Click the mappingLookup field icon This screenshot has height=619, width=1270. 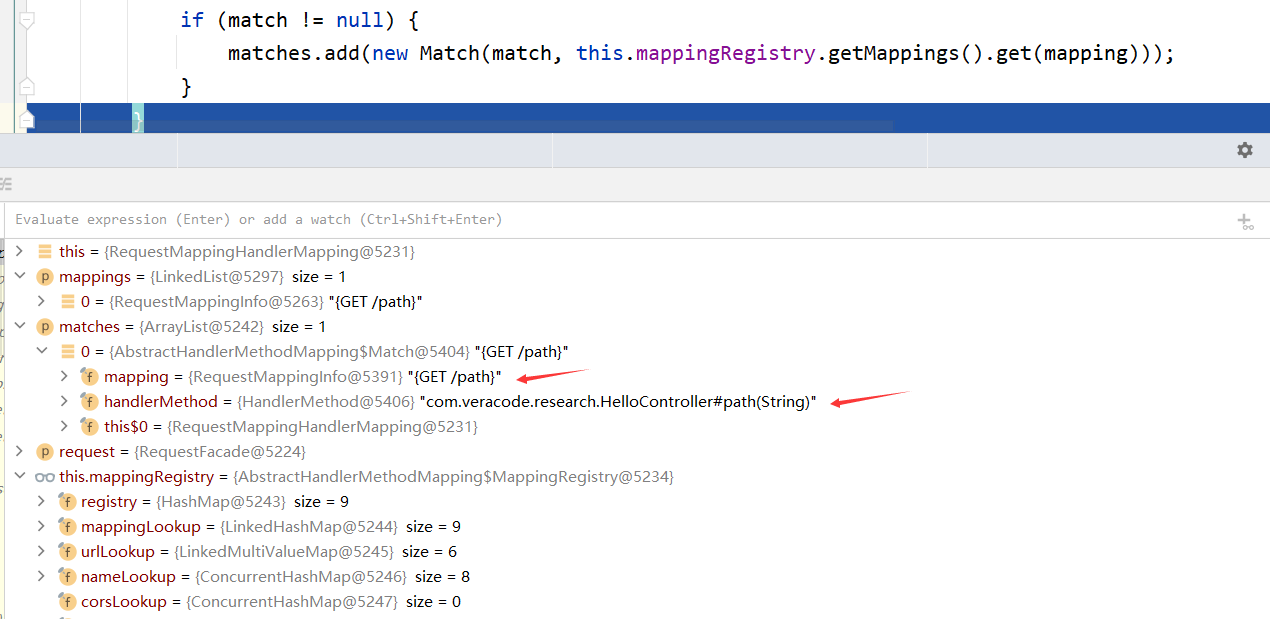(x=67, y=526)
